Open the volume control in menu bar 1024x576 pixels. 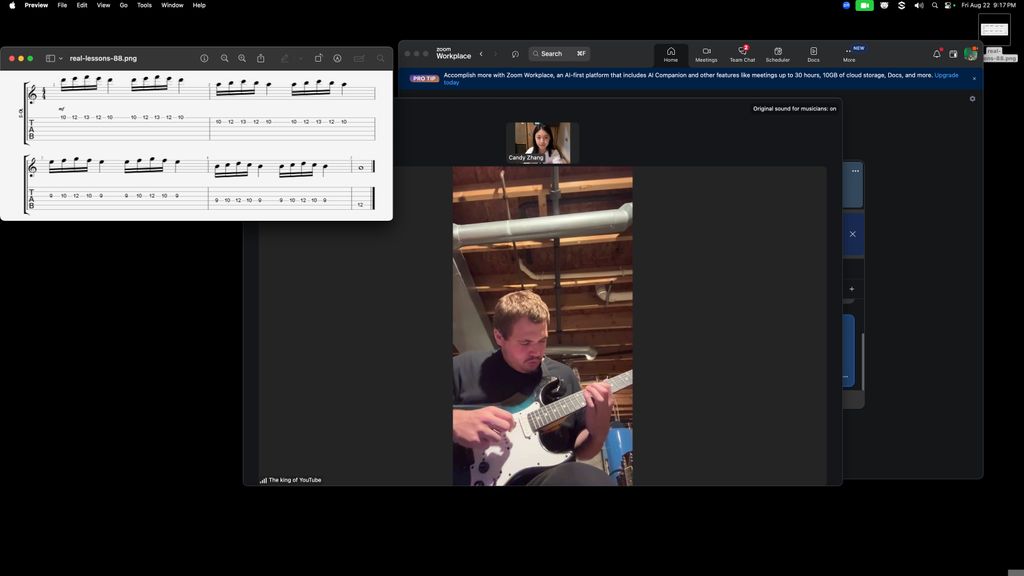click(918, 5)
